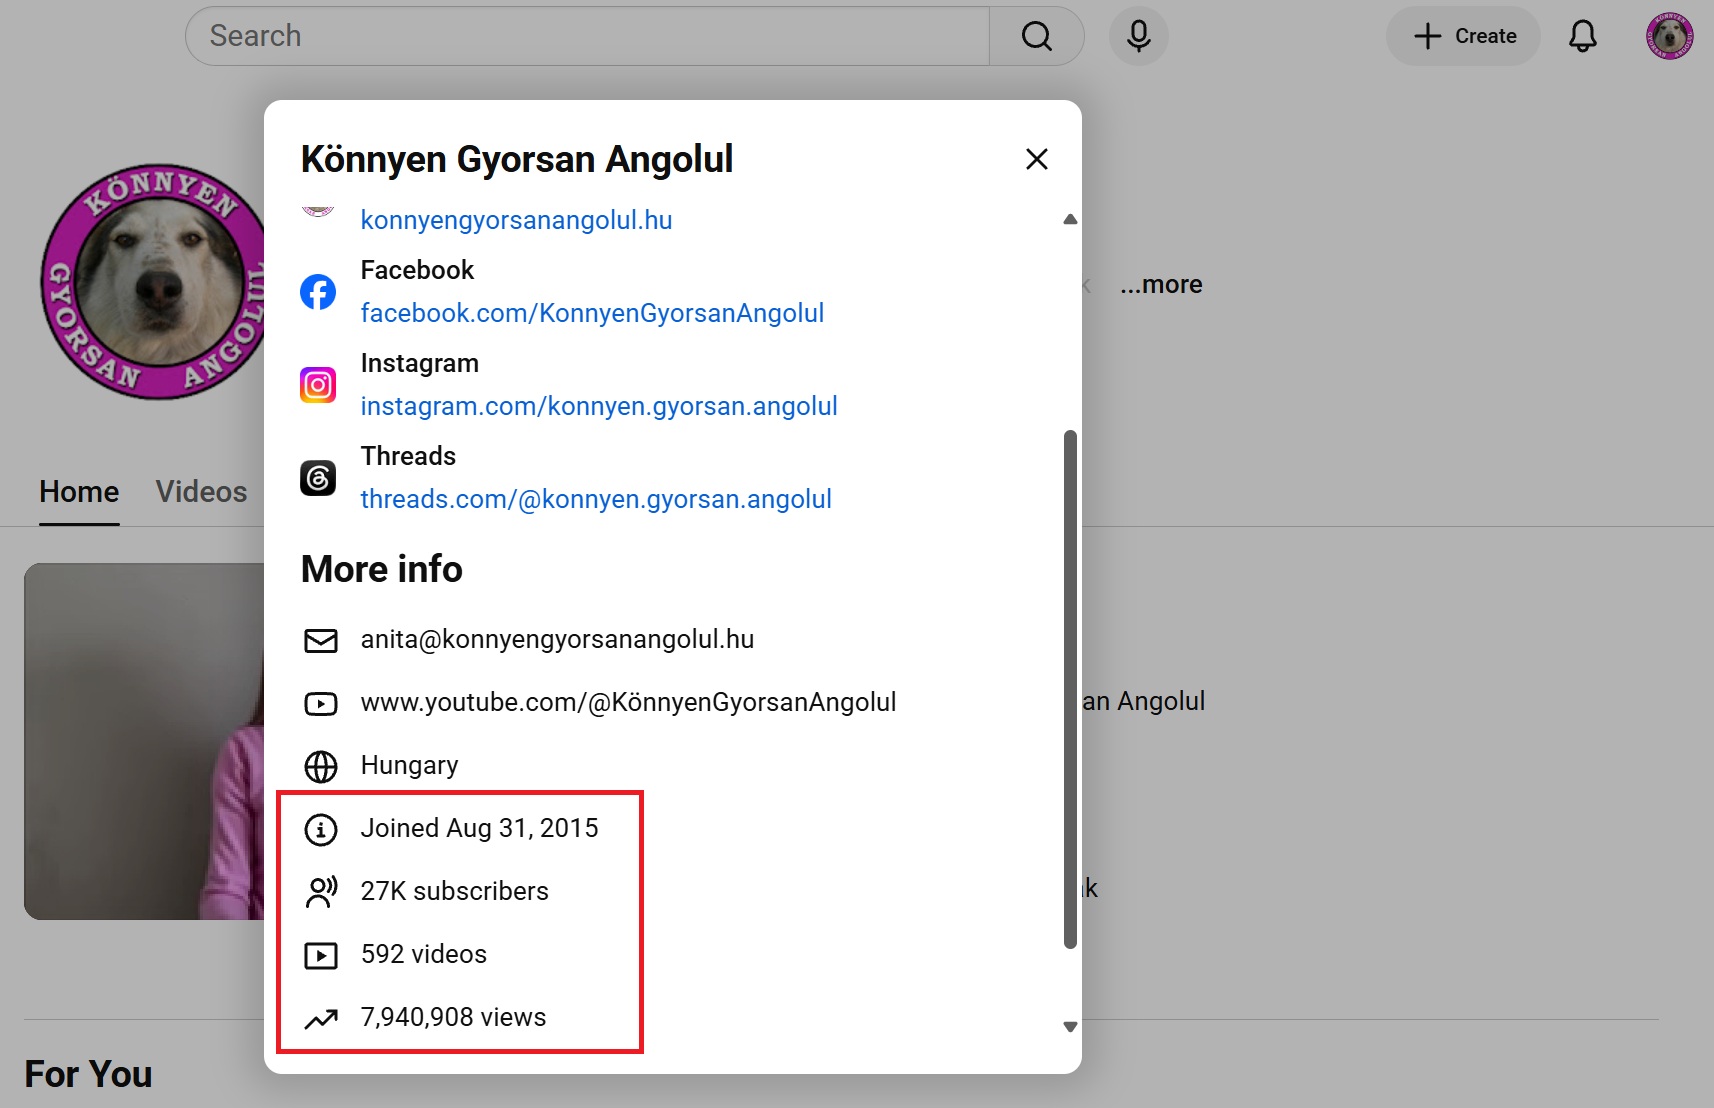This screenshot has width=1714, height=1108.
Task: Click the email envelope icon
Action: (x=321, y=640)
